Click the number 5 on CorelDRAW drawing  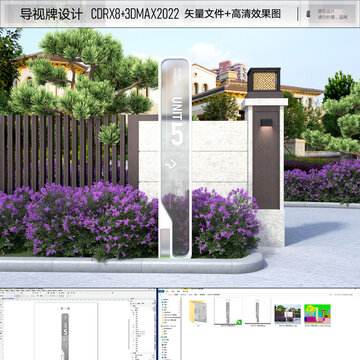(65, 332)
